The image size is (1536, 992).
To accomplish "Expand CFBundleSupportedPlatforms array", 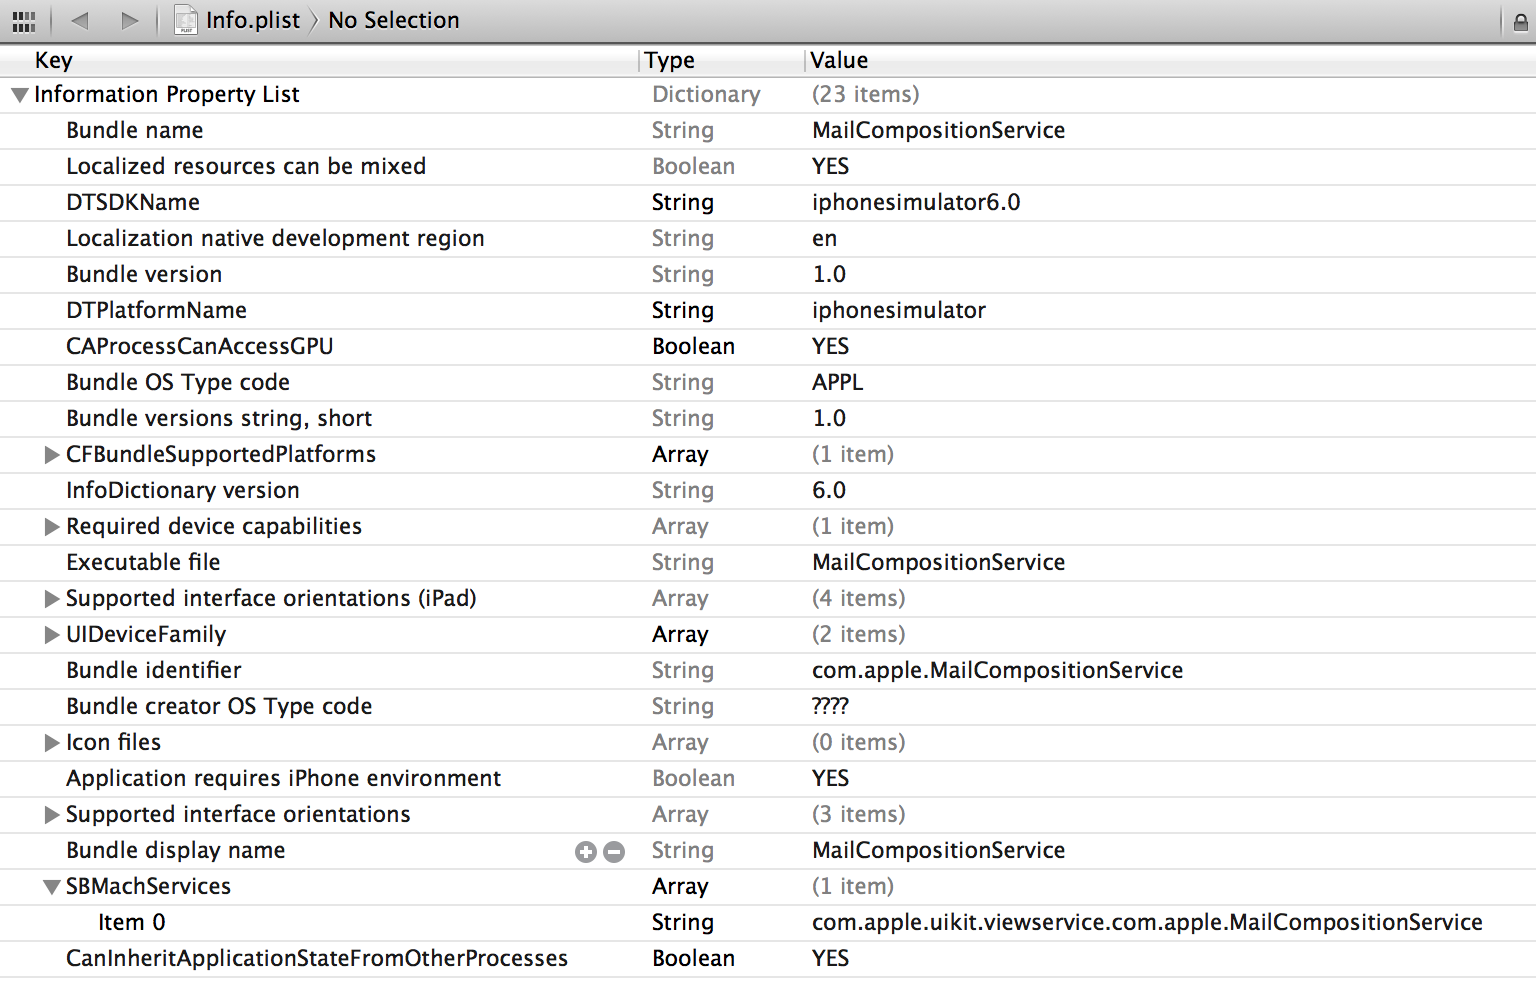I will click(52, 455).
